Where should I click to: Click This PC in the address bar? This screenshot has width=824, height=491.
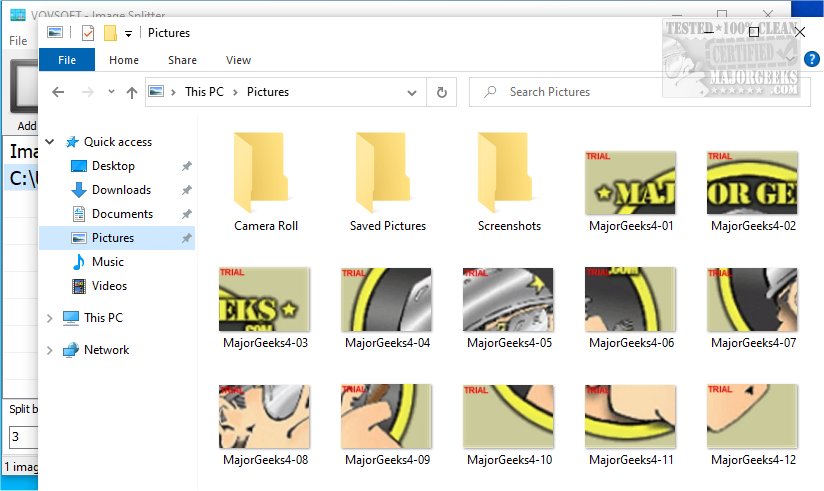(x=204, y=91)
